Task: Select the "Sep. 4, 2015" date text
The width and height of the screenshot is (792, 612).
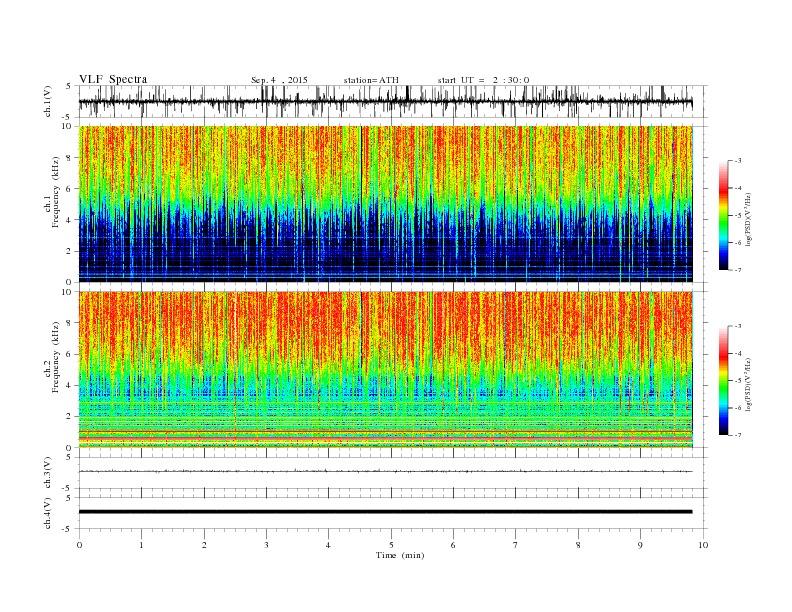Action: pyautogui.click(x=279, y=80)
